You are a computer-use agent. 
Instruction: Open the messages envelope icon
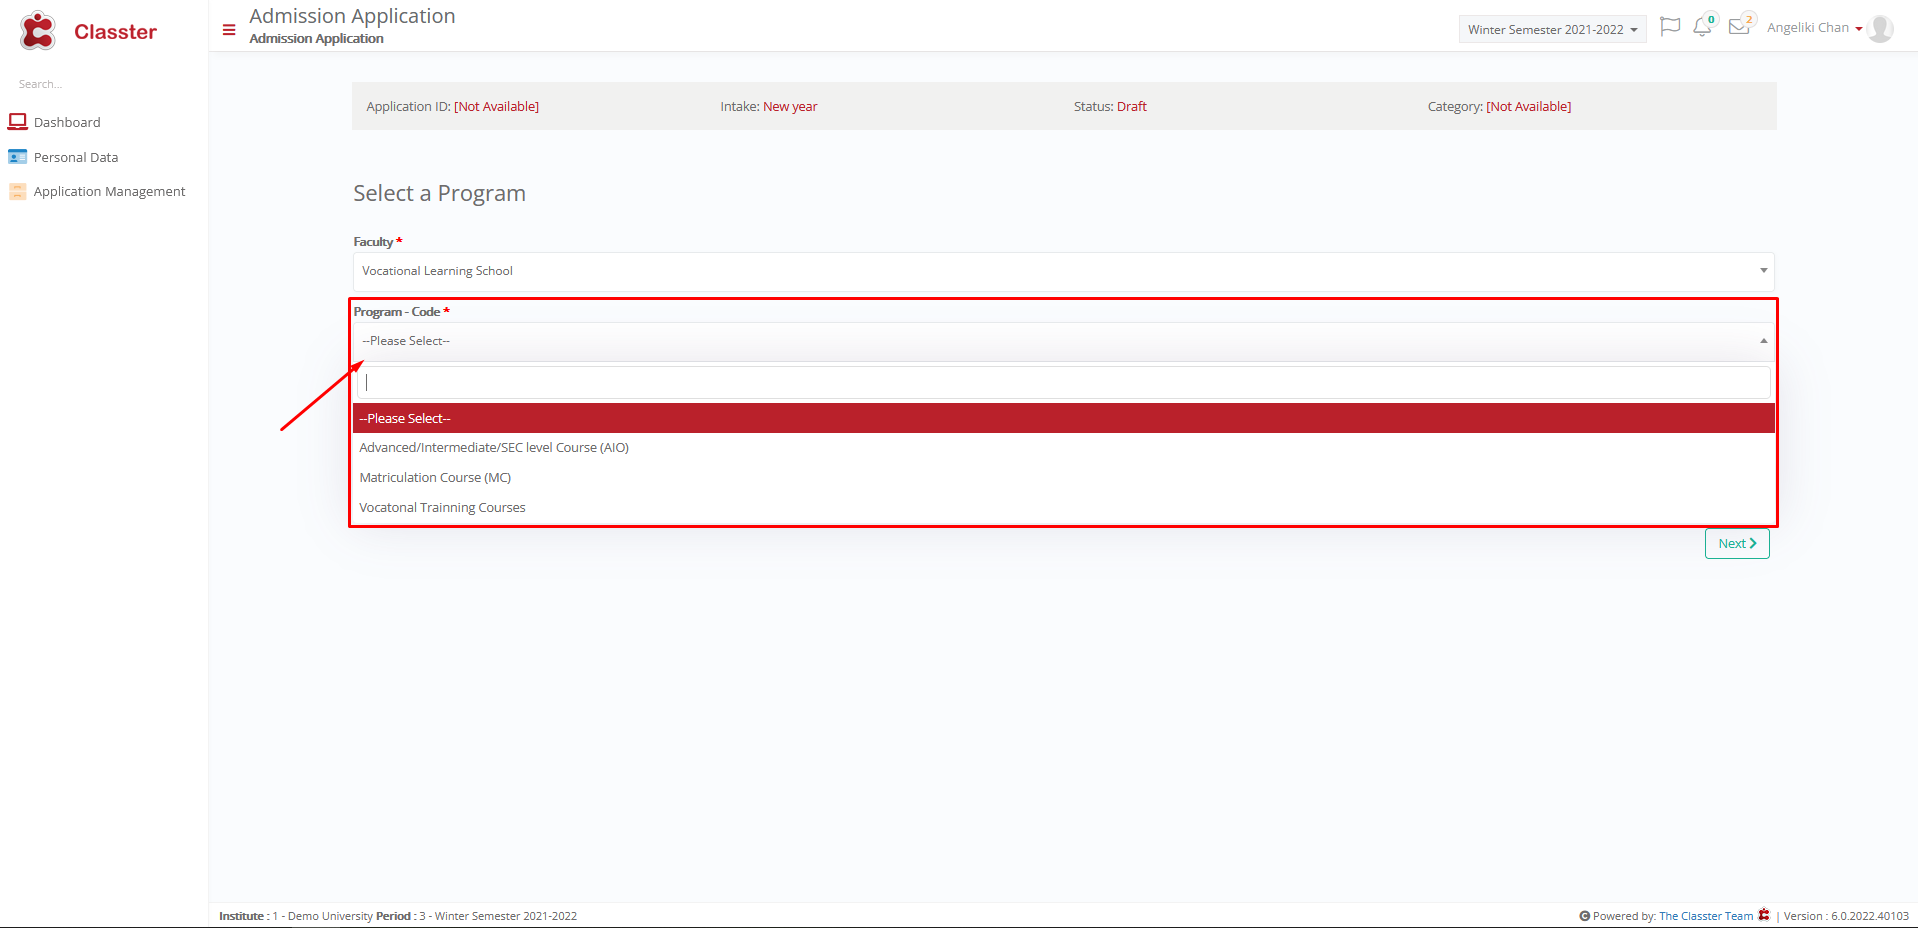[1739, 27]
